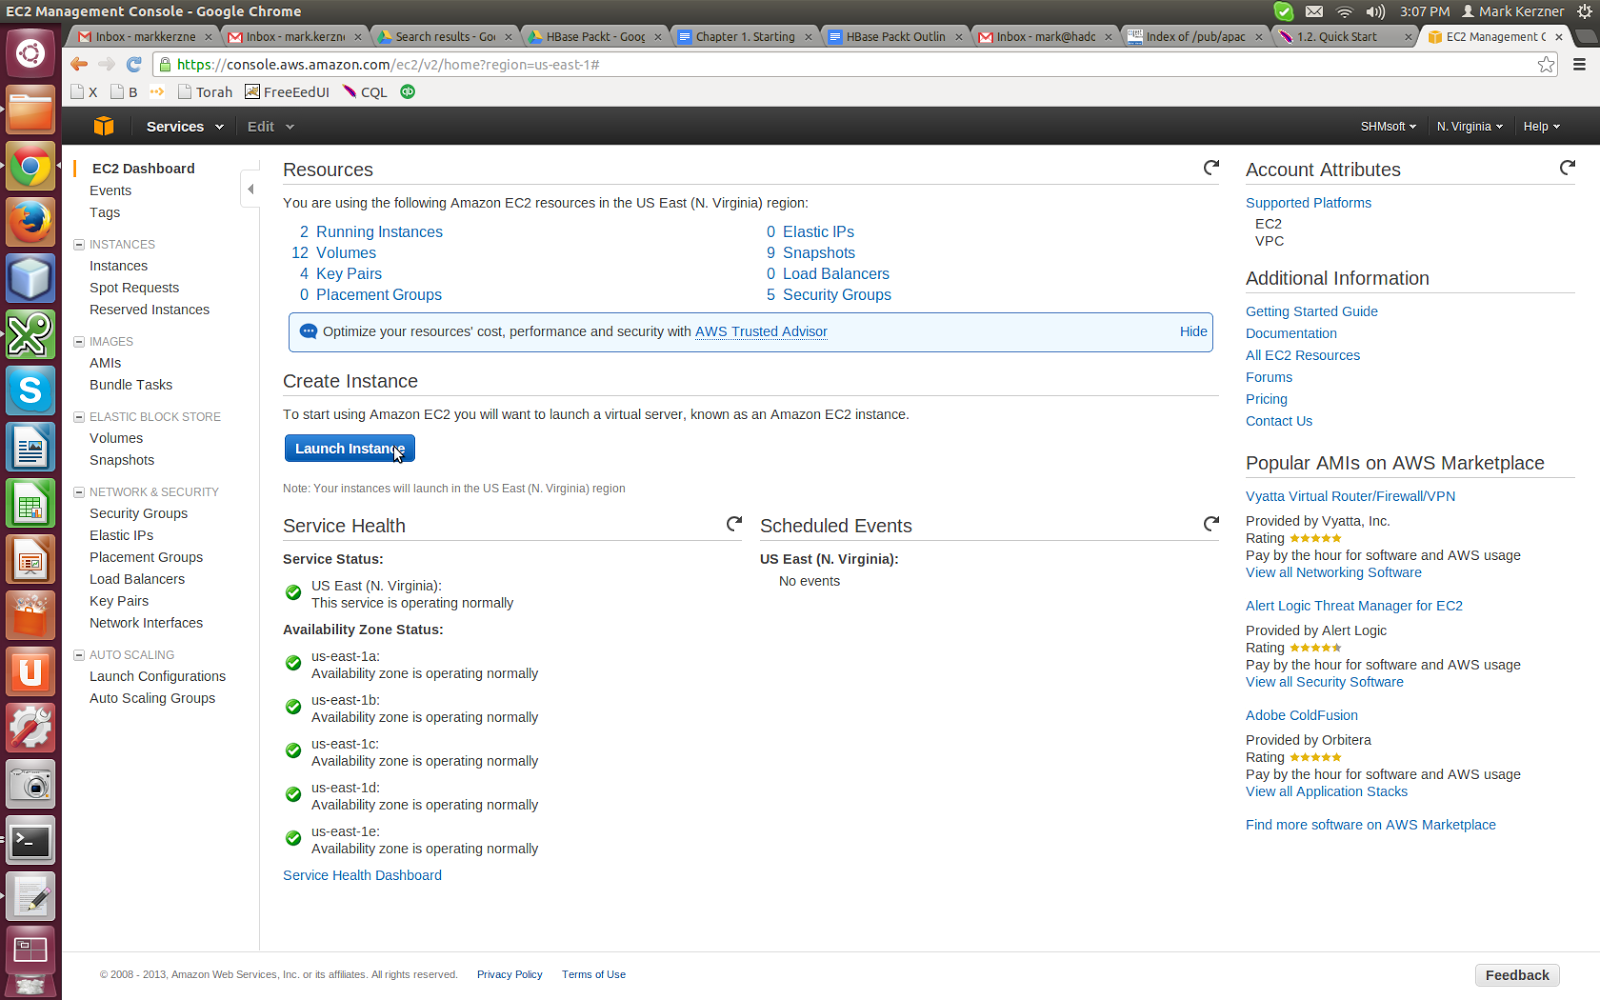Screen dimensions: 1600x1000
Task: Hide the Trusted Advisor banner
Action: [x=1193, y=331]
